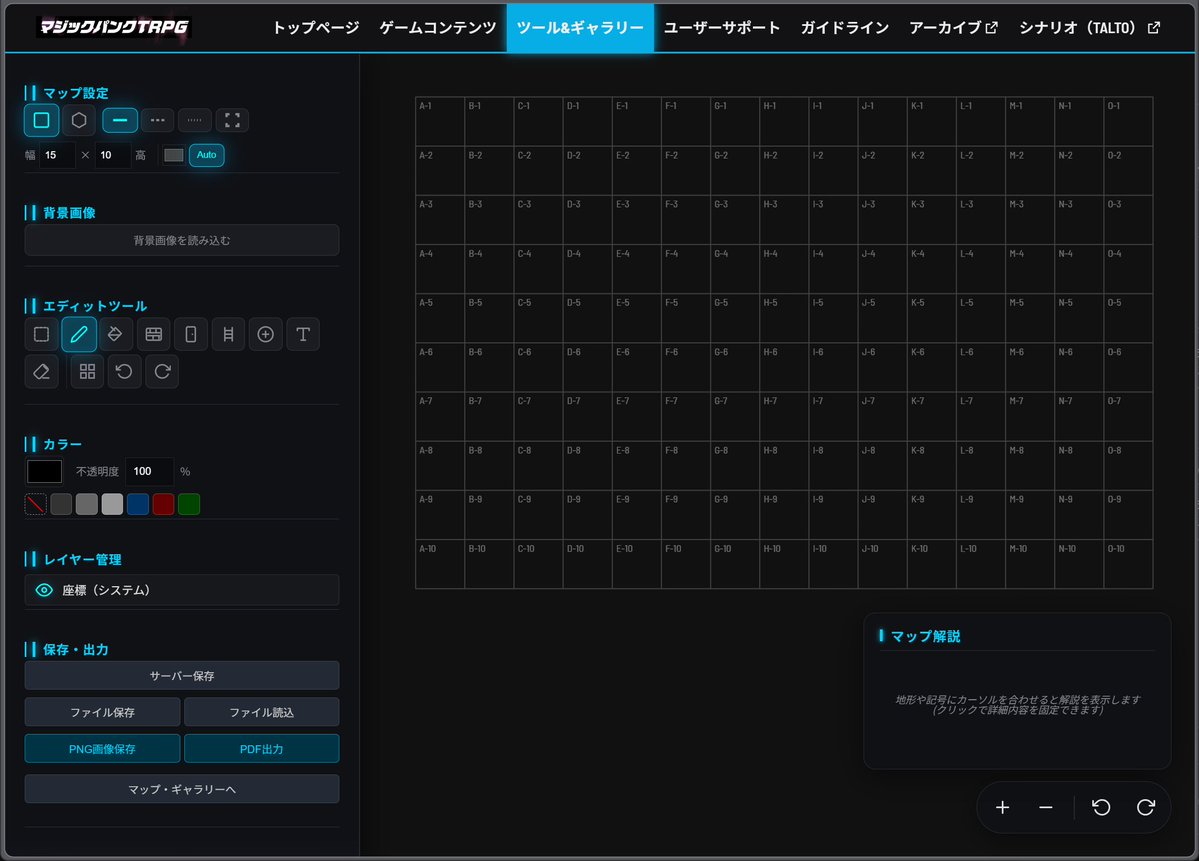The width and height of the screenshot is (1199, 861).
Task: Click the ファイル保存 button
Action: pyautogui.click(x=102, y=712)
